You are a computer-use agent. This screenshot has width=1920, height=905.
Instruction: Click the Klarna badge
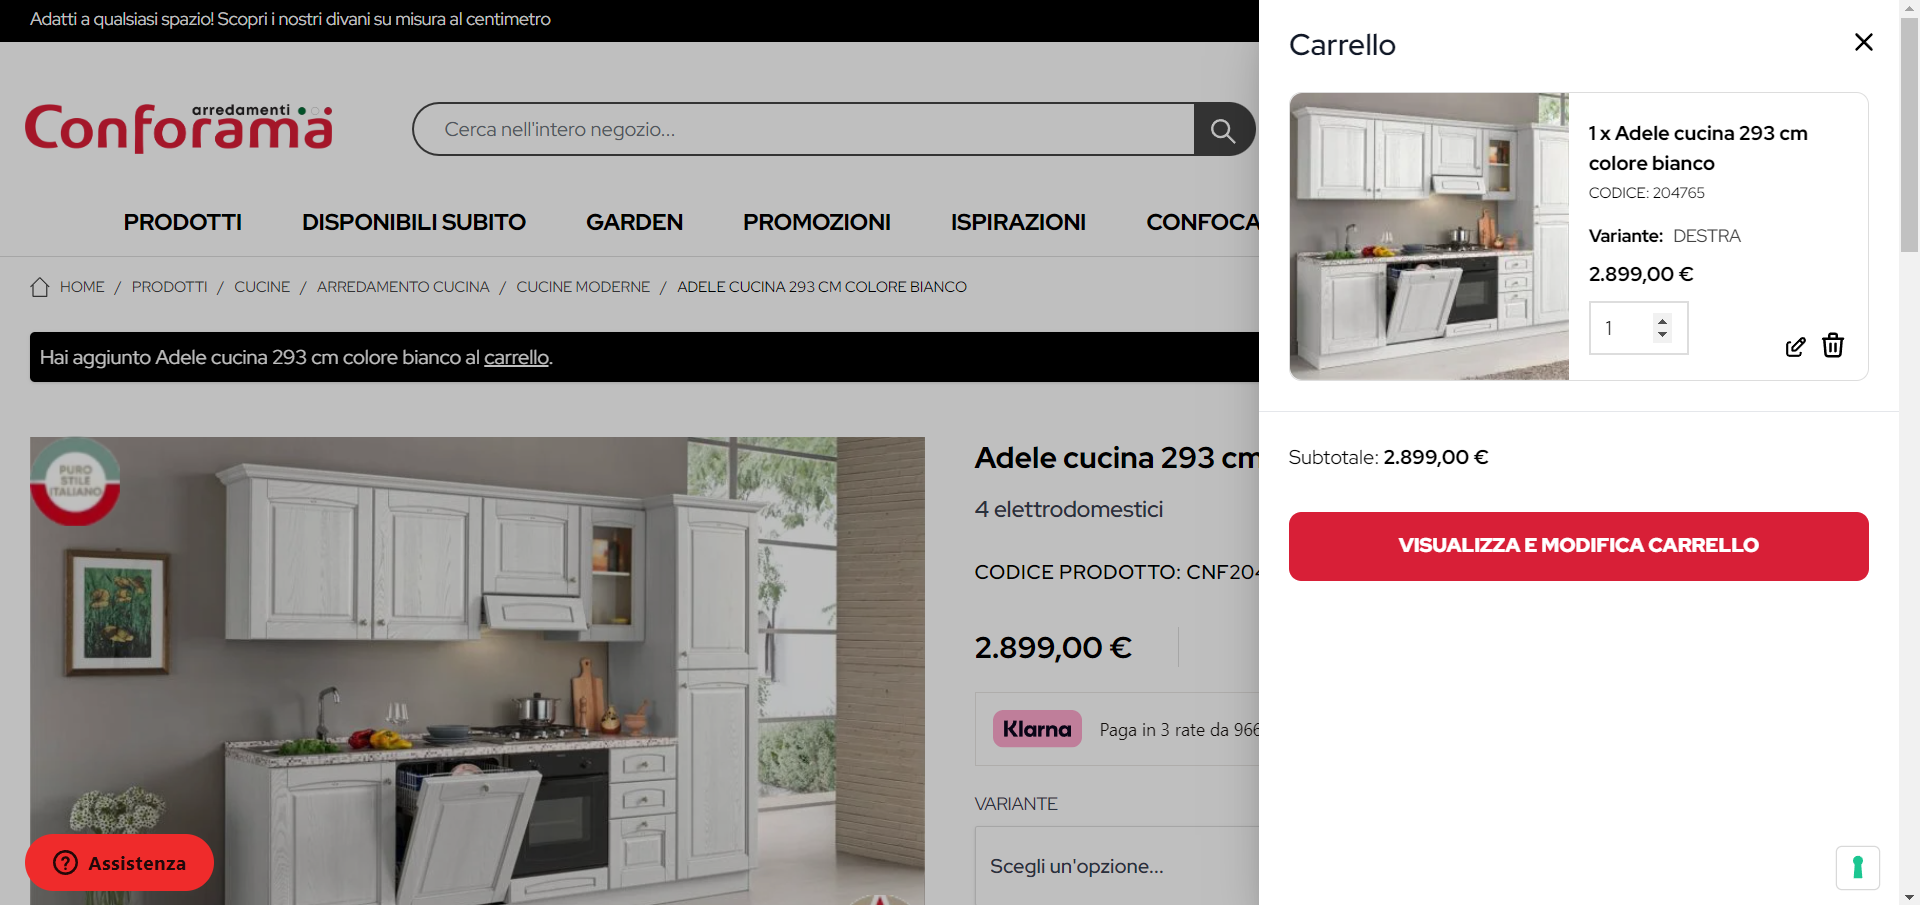click(x=1037, y=729)
